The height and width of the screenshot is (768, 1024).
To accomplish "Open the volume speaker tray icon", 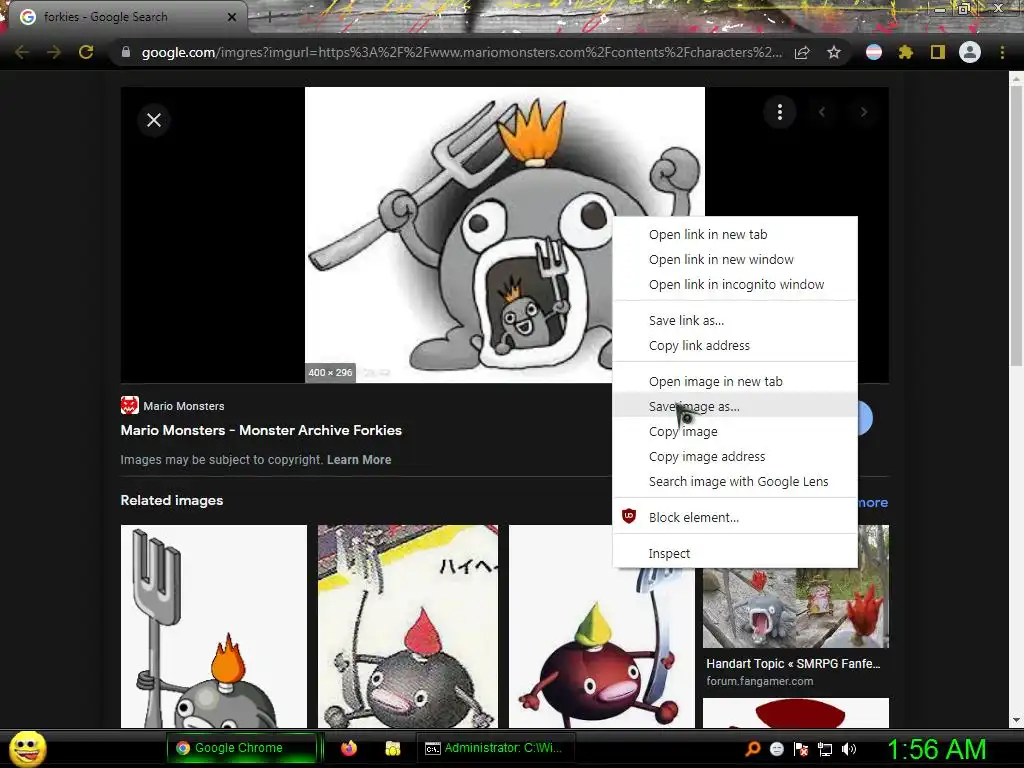I will [848, 749].
